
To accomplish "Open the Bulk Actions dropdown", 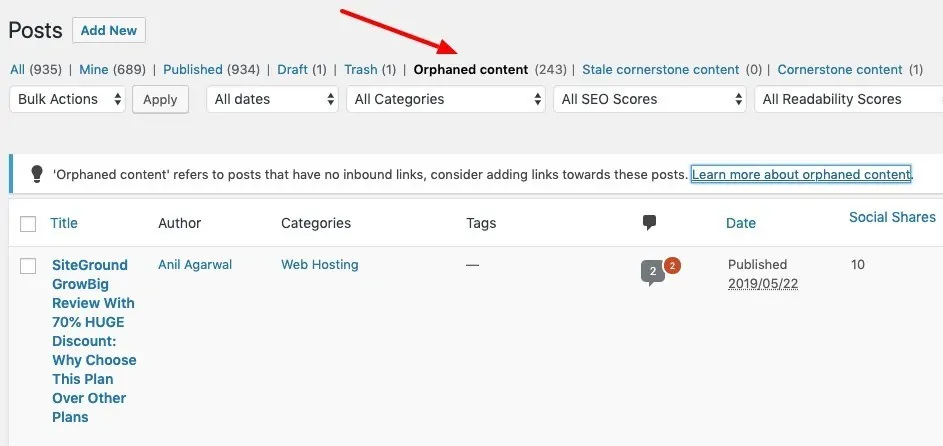I will point(67,99).
